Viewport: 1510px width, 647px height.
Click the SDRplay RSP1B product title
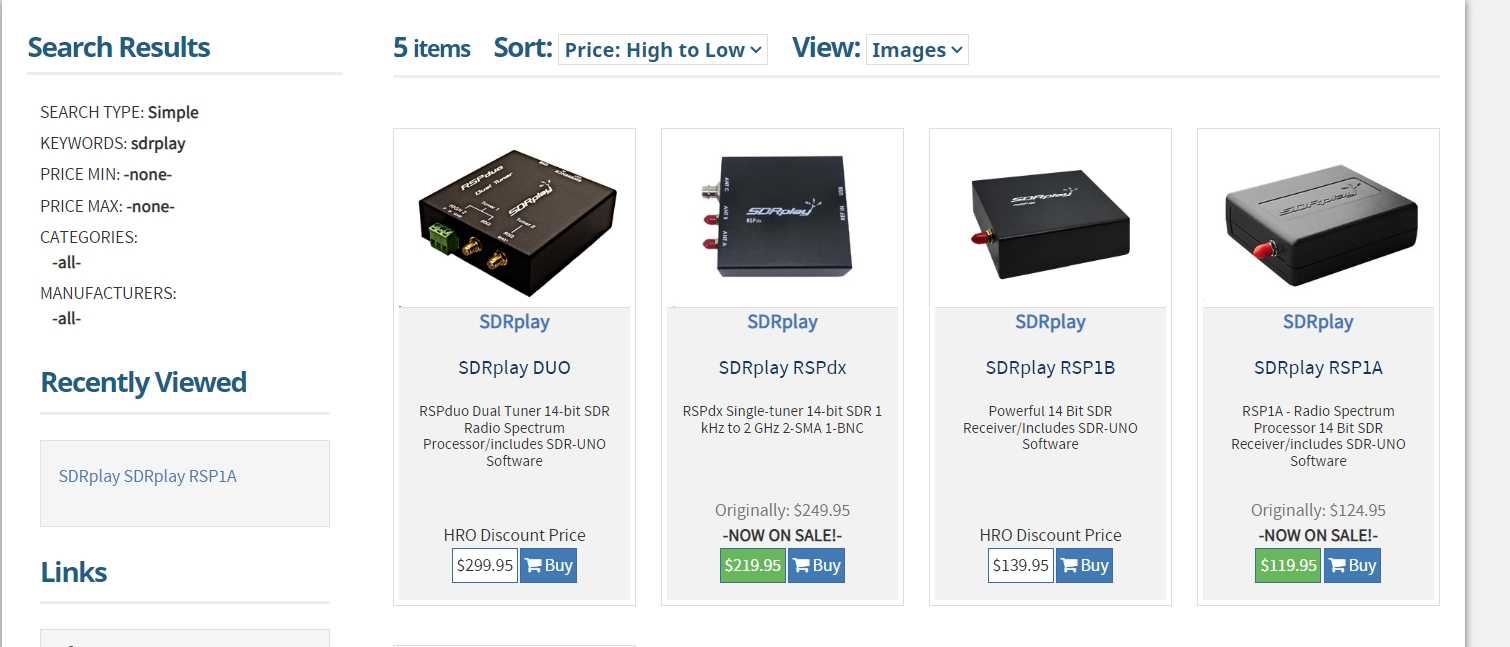point(1050,367)
